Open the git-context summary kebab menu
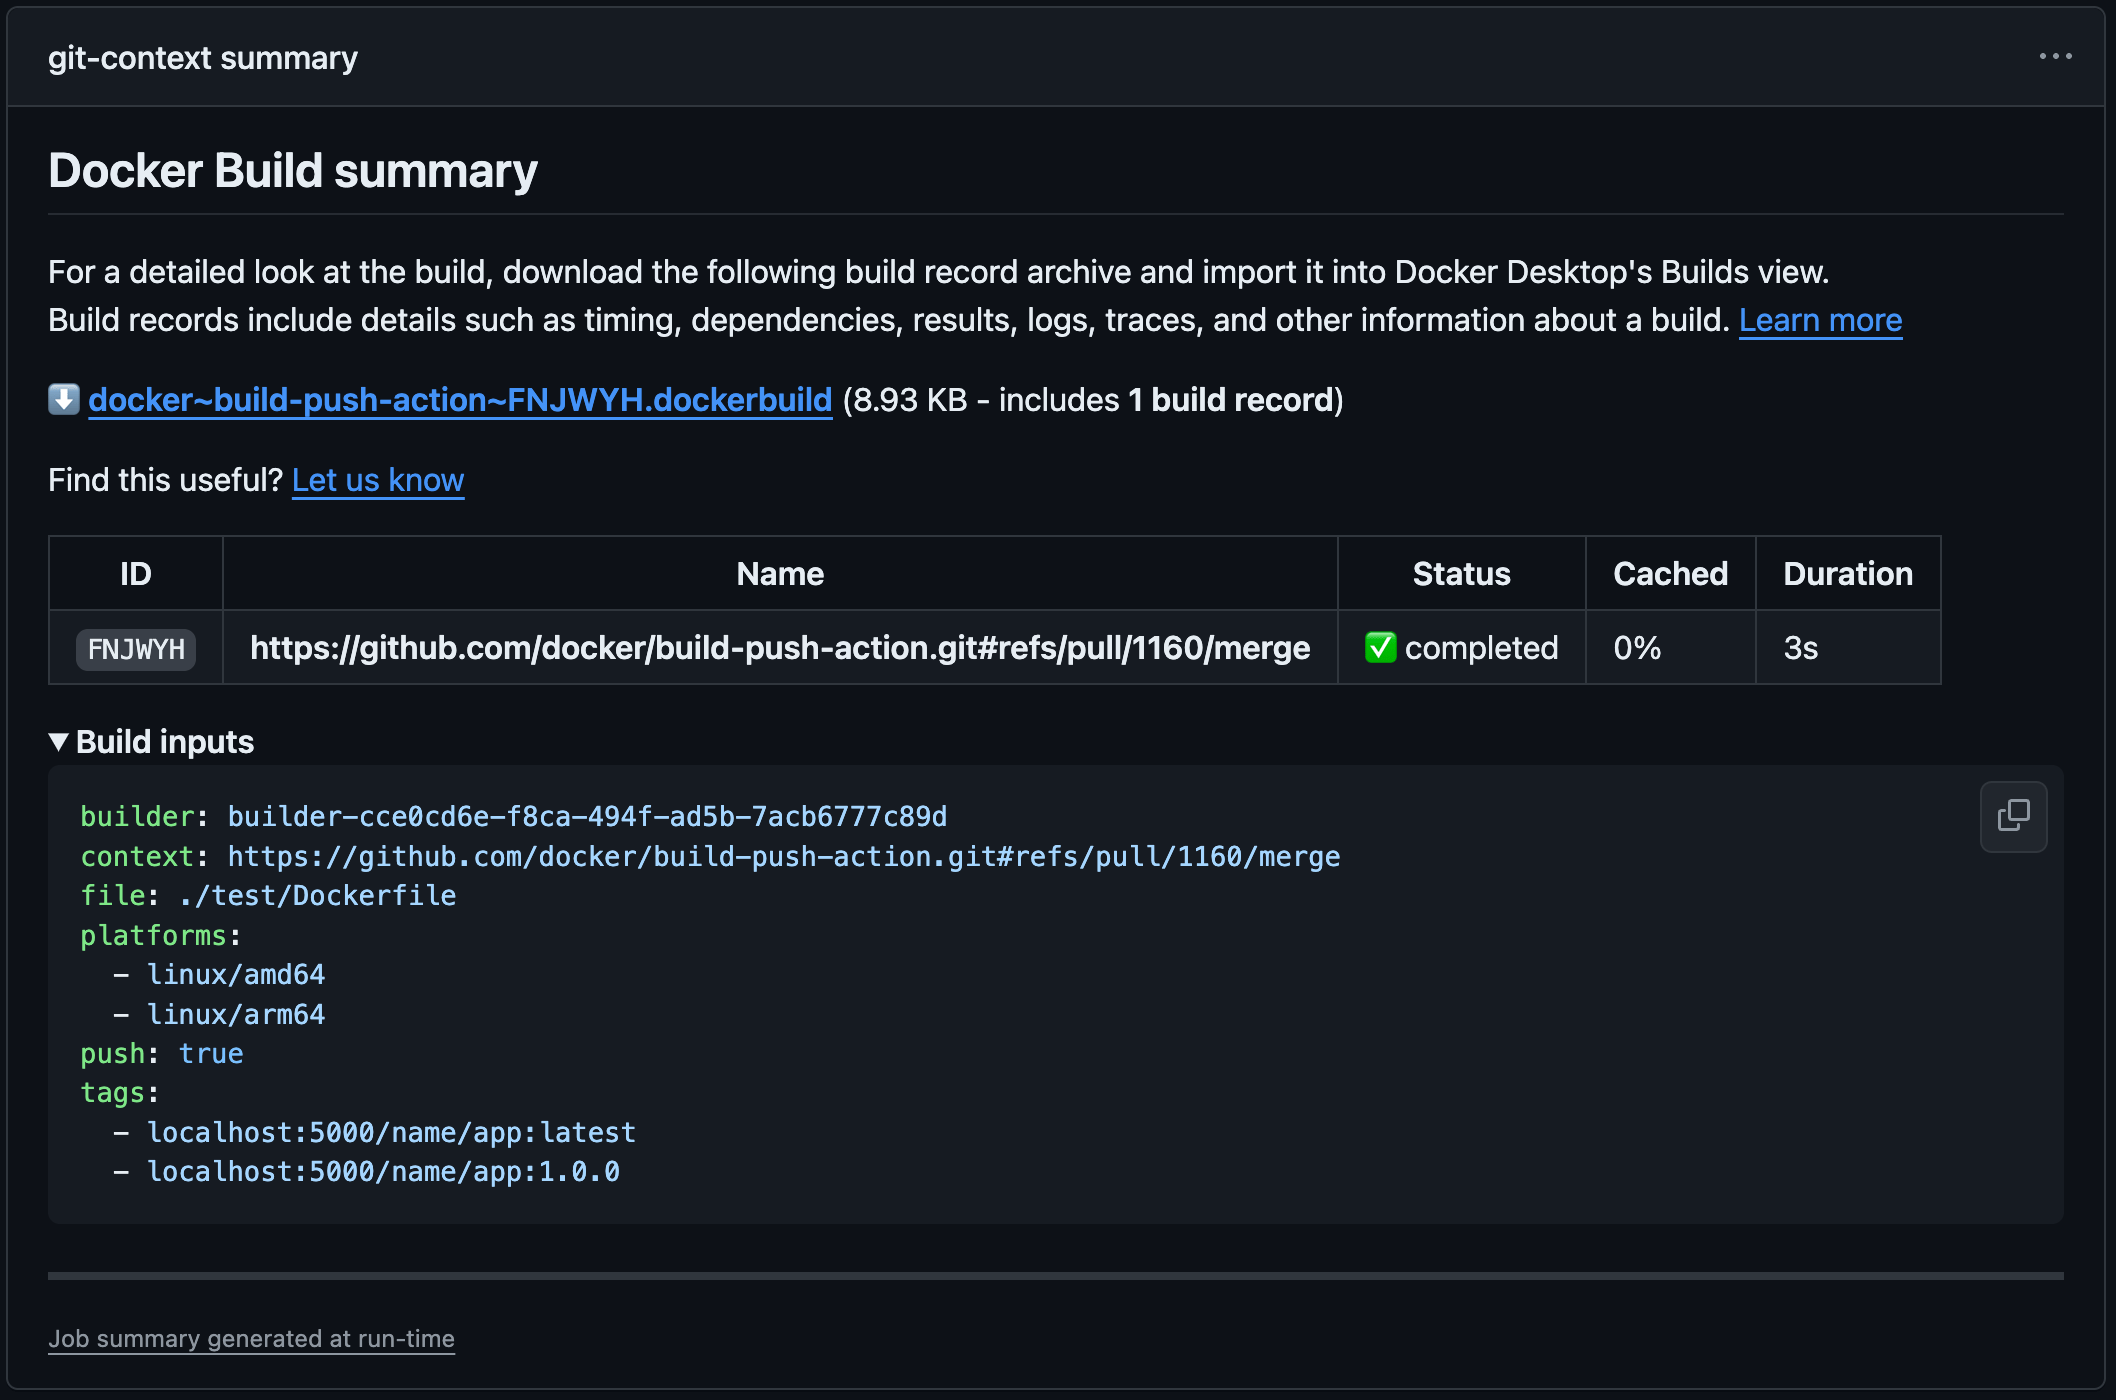Viewport: 2116px width, 1400px height. (2055, 57)
